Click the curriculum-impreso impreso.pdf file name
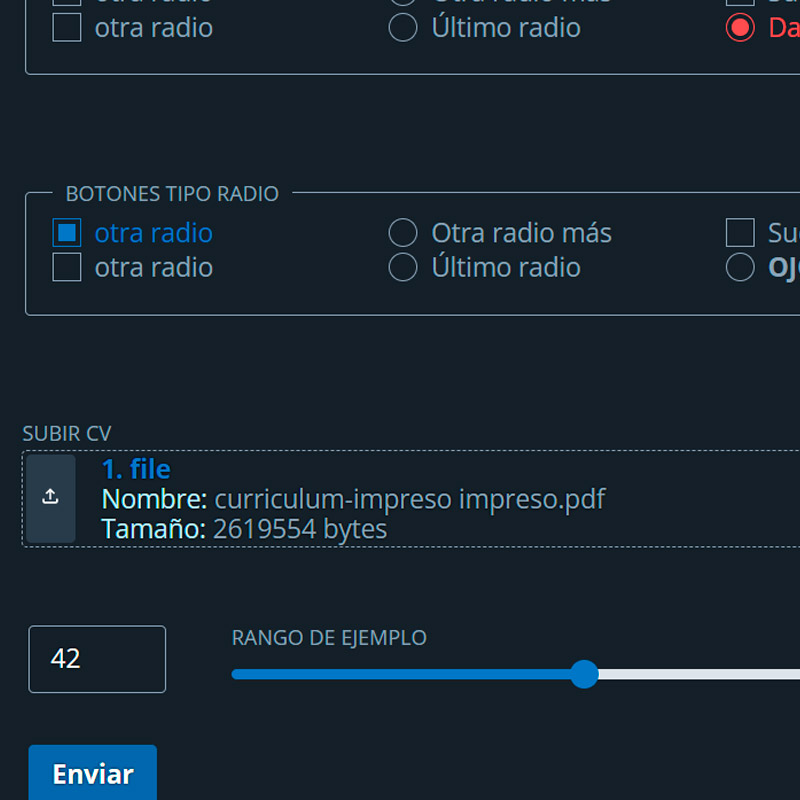 [409, 499]
